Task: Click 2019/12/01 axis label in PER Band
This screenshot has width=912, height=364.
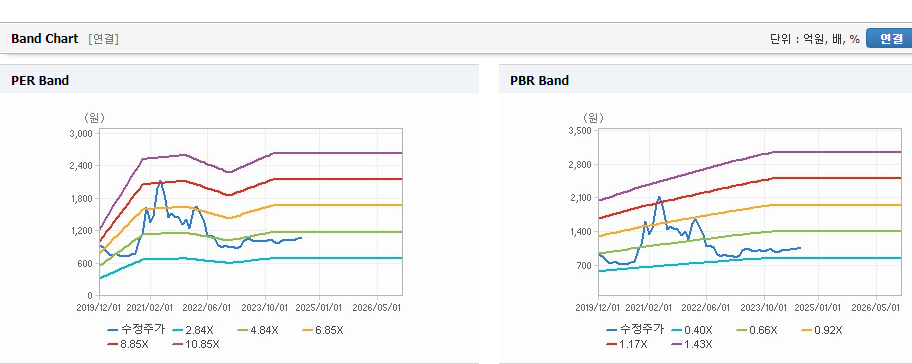Action: (x=99, y=307)
